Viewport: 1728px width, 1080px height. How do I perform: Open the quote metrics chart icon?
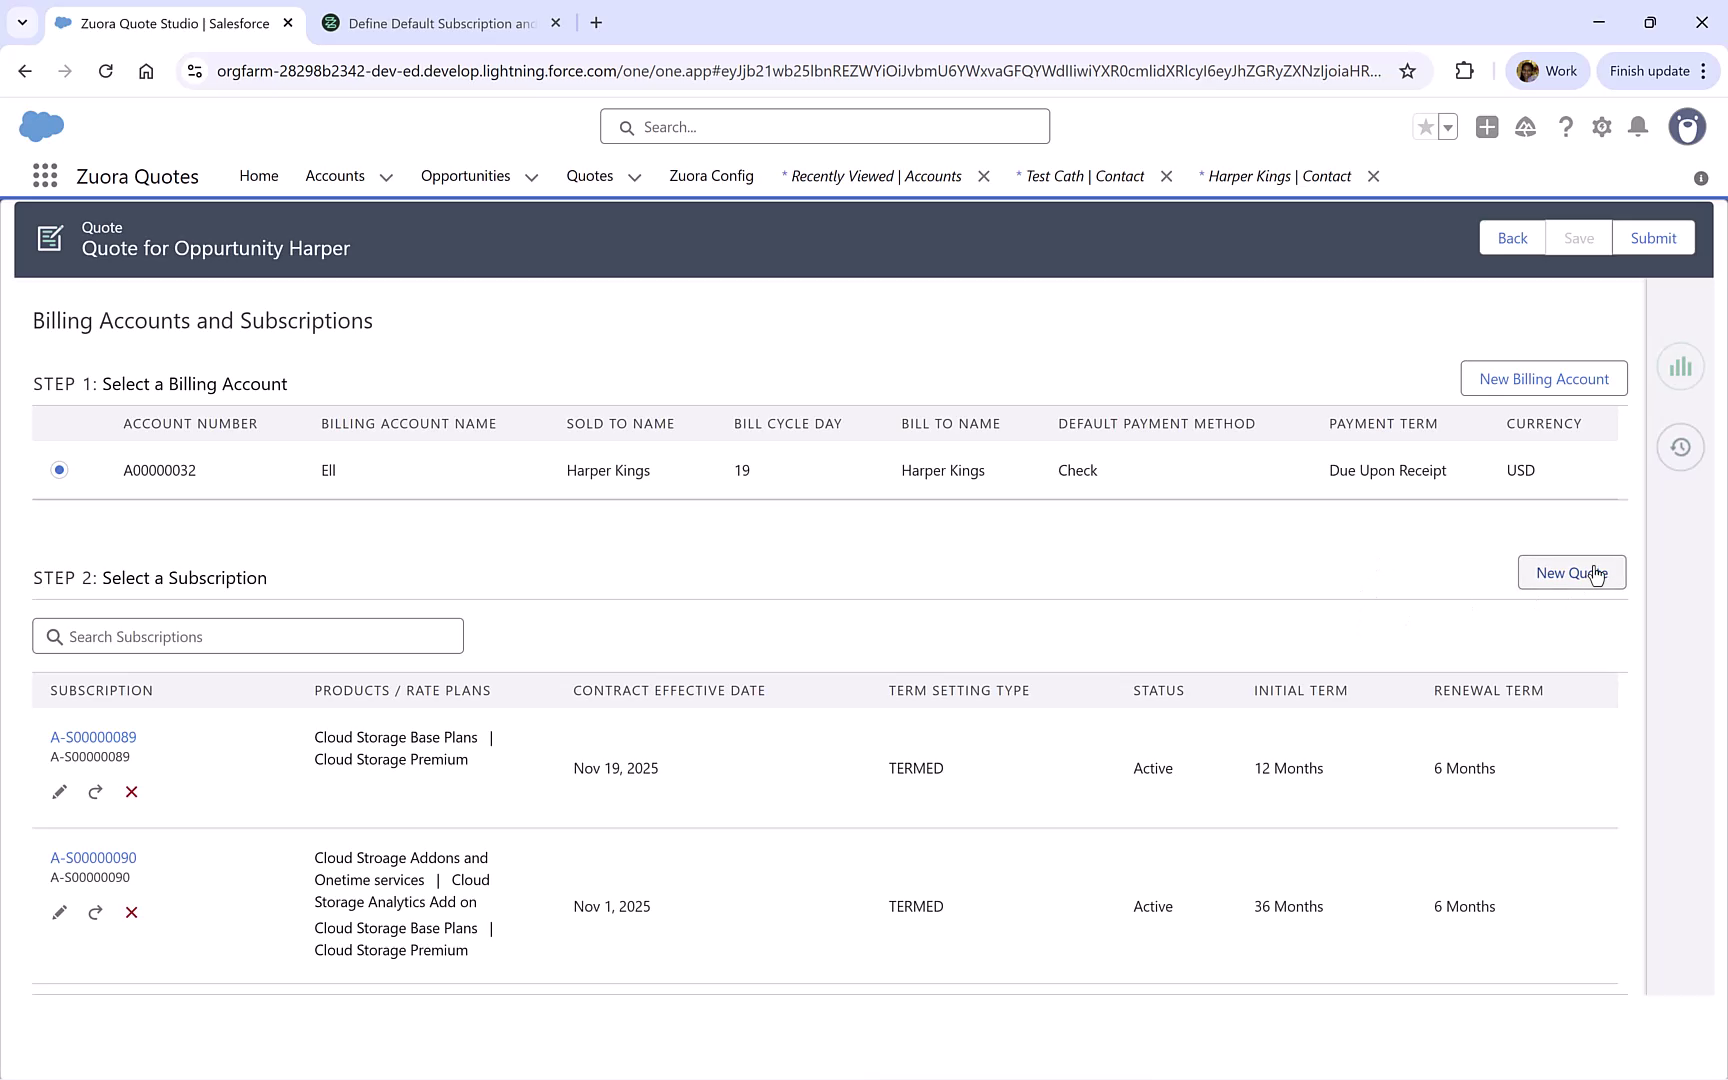1680,367
